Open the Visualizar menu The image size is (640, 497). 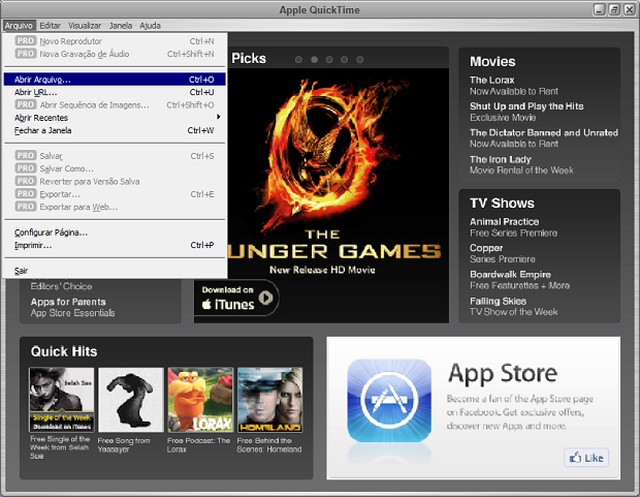tap(84, 26)
